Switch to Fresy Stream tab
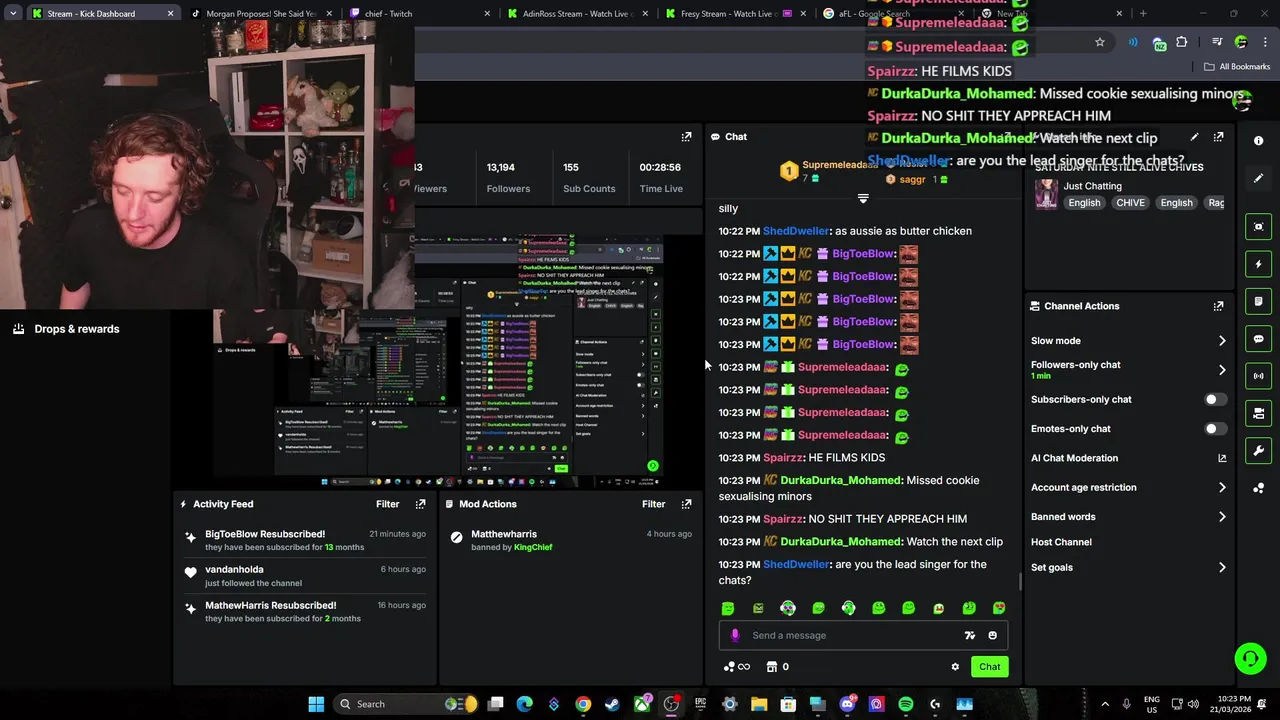 pyautogui.click(x=734, y=14)
